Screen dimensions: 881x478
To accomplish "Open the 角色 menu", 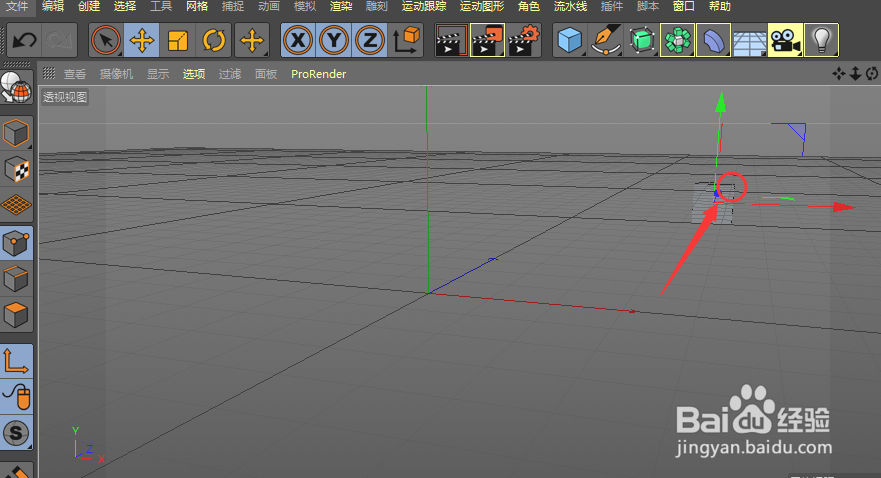I will (529, 6).
